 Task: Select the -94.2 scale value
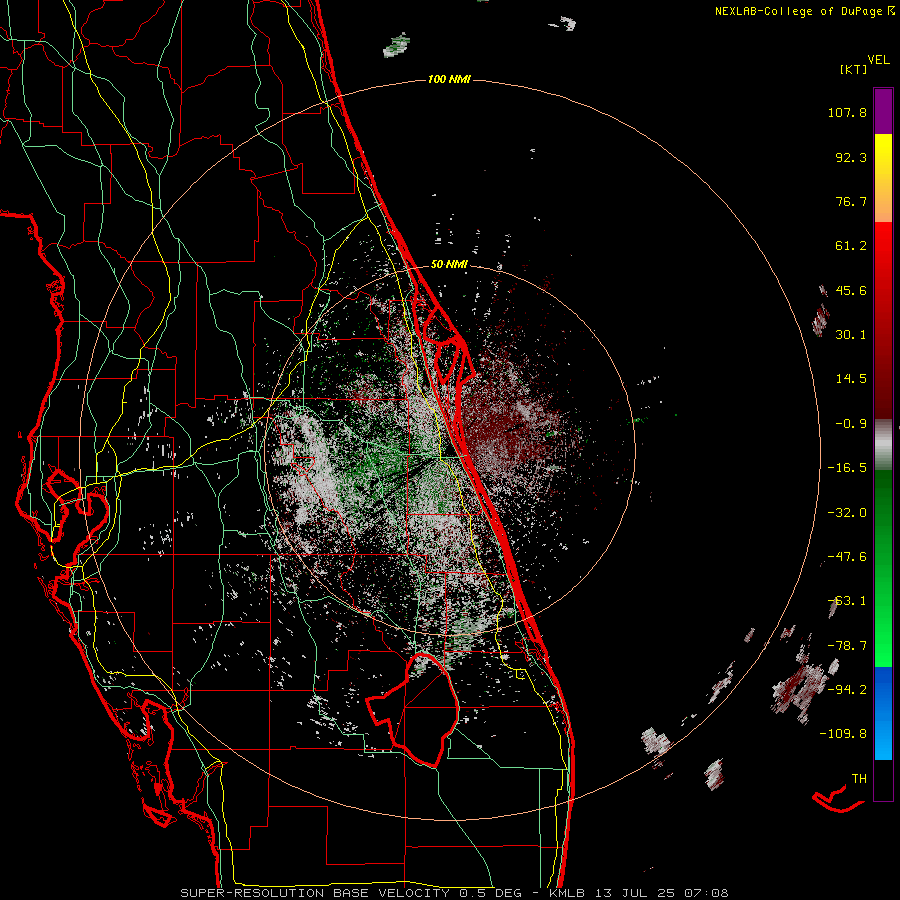click(x=847, y=689)
